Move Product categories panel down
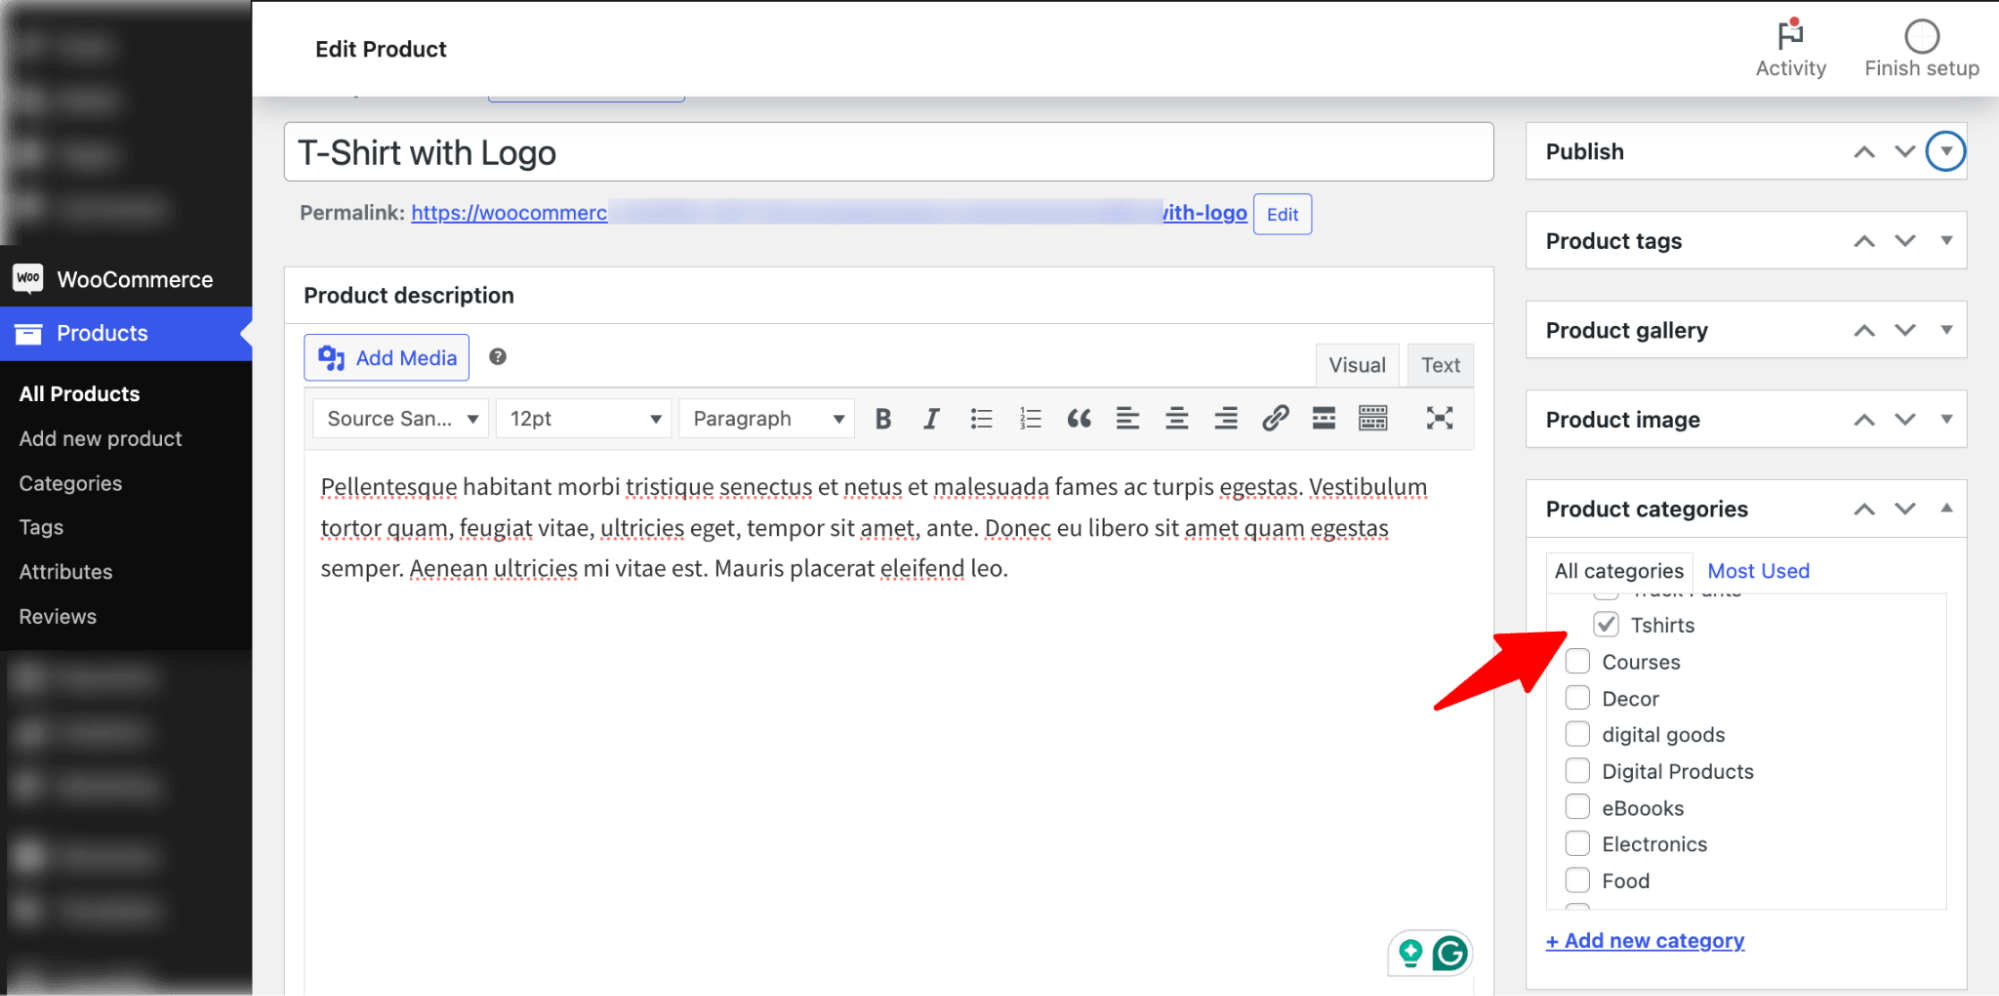 click(1905, 509)
